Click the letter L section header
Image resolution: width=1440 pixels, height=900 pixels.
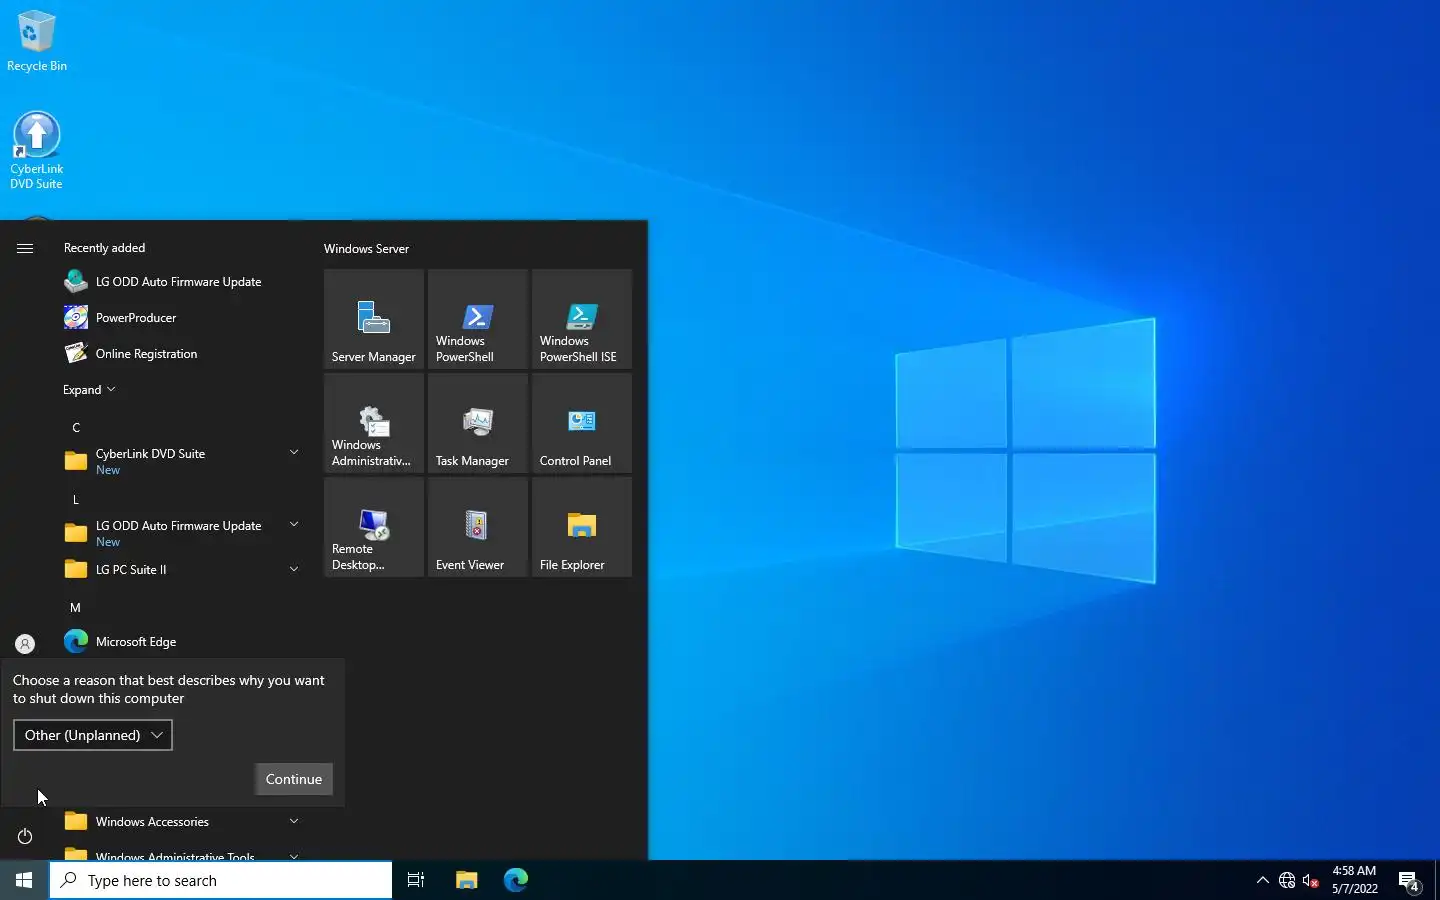[x=76, y=500]
